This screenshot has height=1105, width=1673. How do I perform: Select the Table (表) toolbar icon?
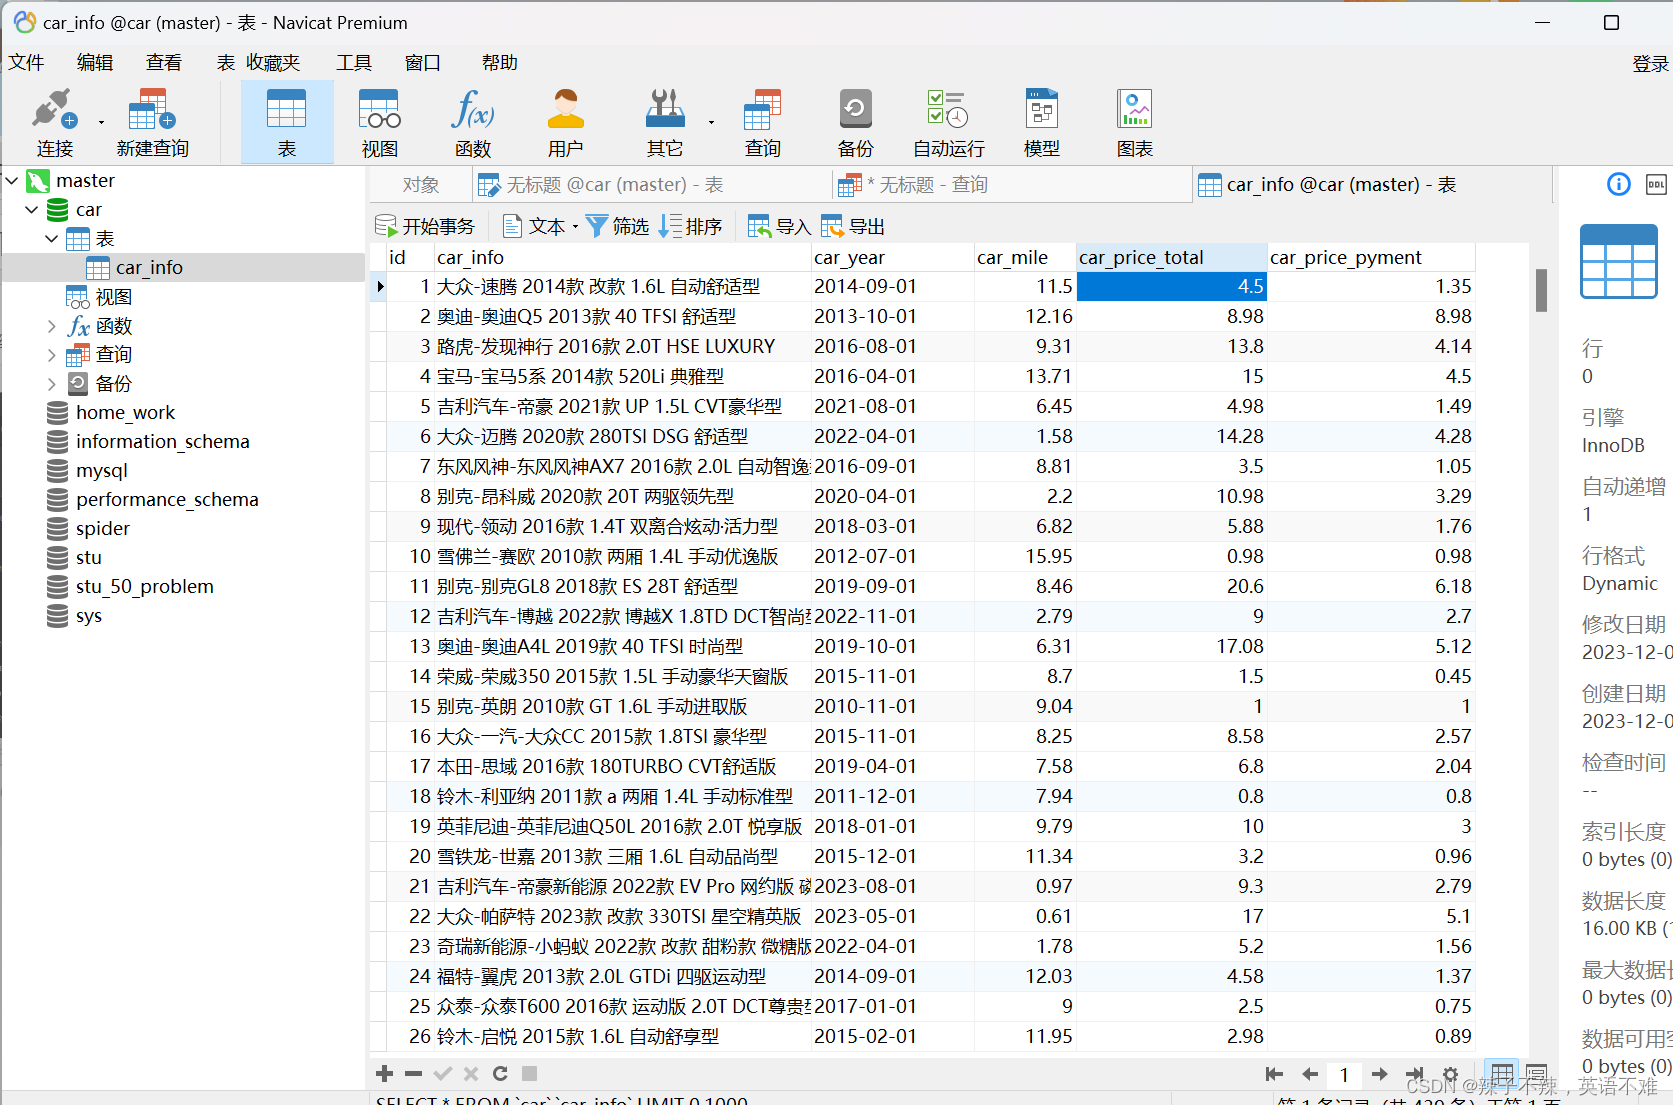click(287, 122)
